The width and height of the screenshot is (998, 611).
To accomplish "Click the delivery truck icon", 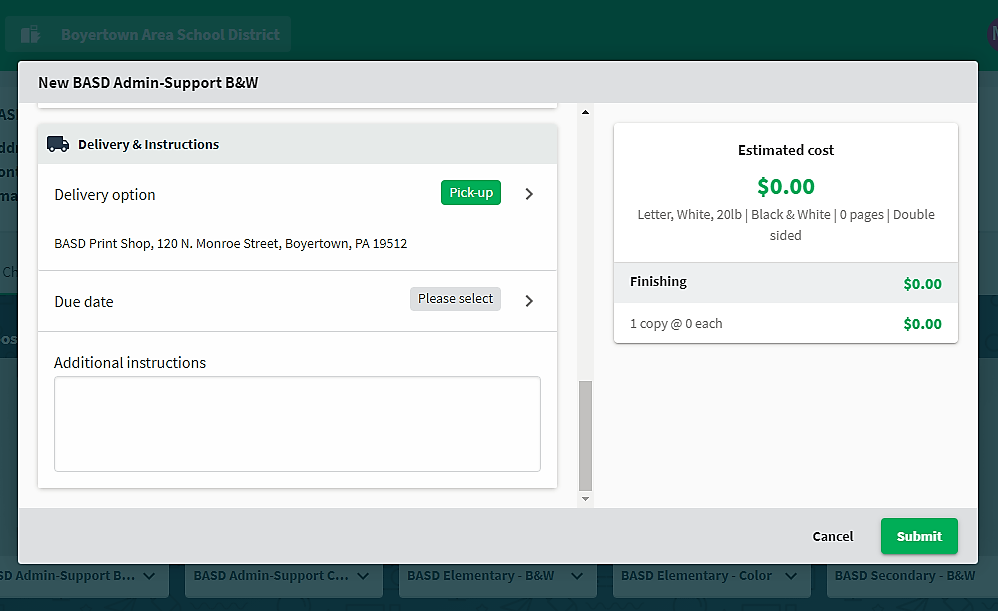I will point(58,144).
